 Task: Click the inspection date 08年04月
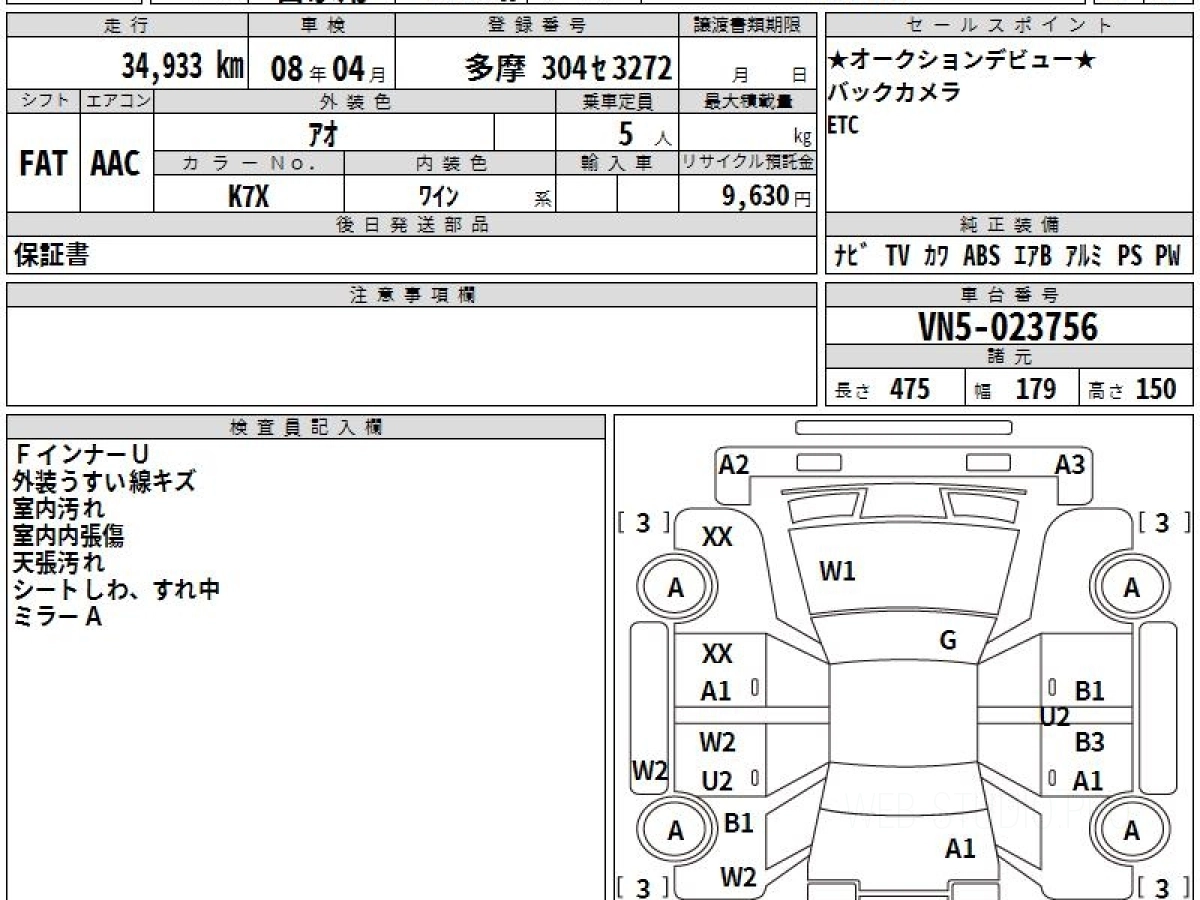[x=328, y=69]
